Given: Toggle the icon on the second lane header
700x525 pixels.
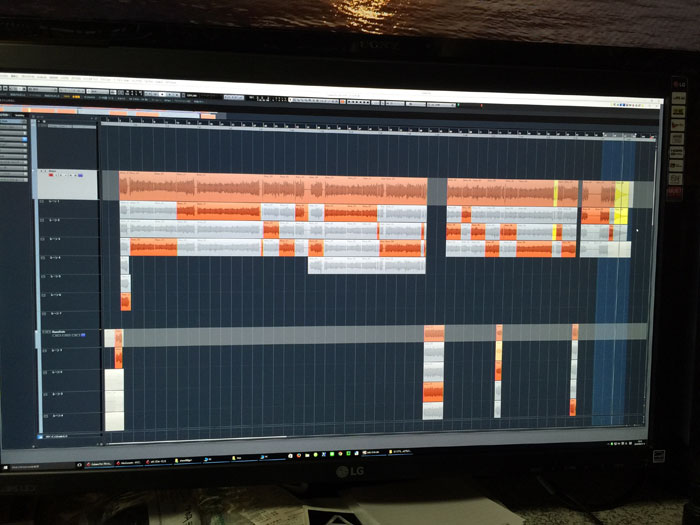Looking at the screenshot, I should (42, 220).
